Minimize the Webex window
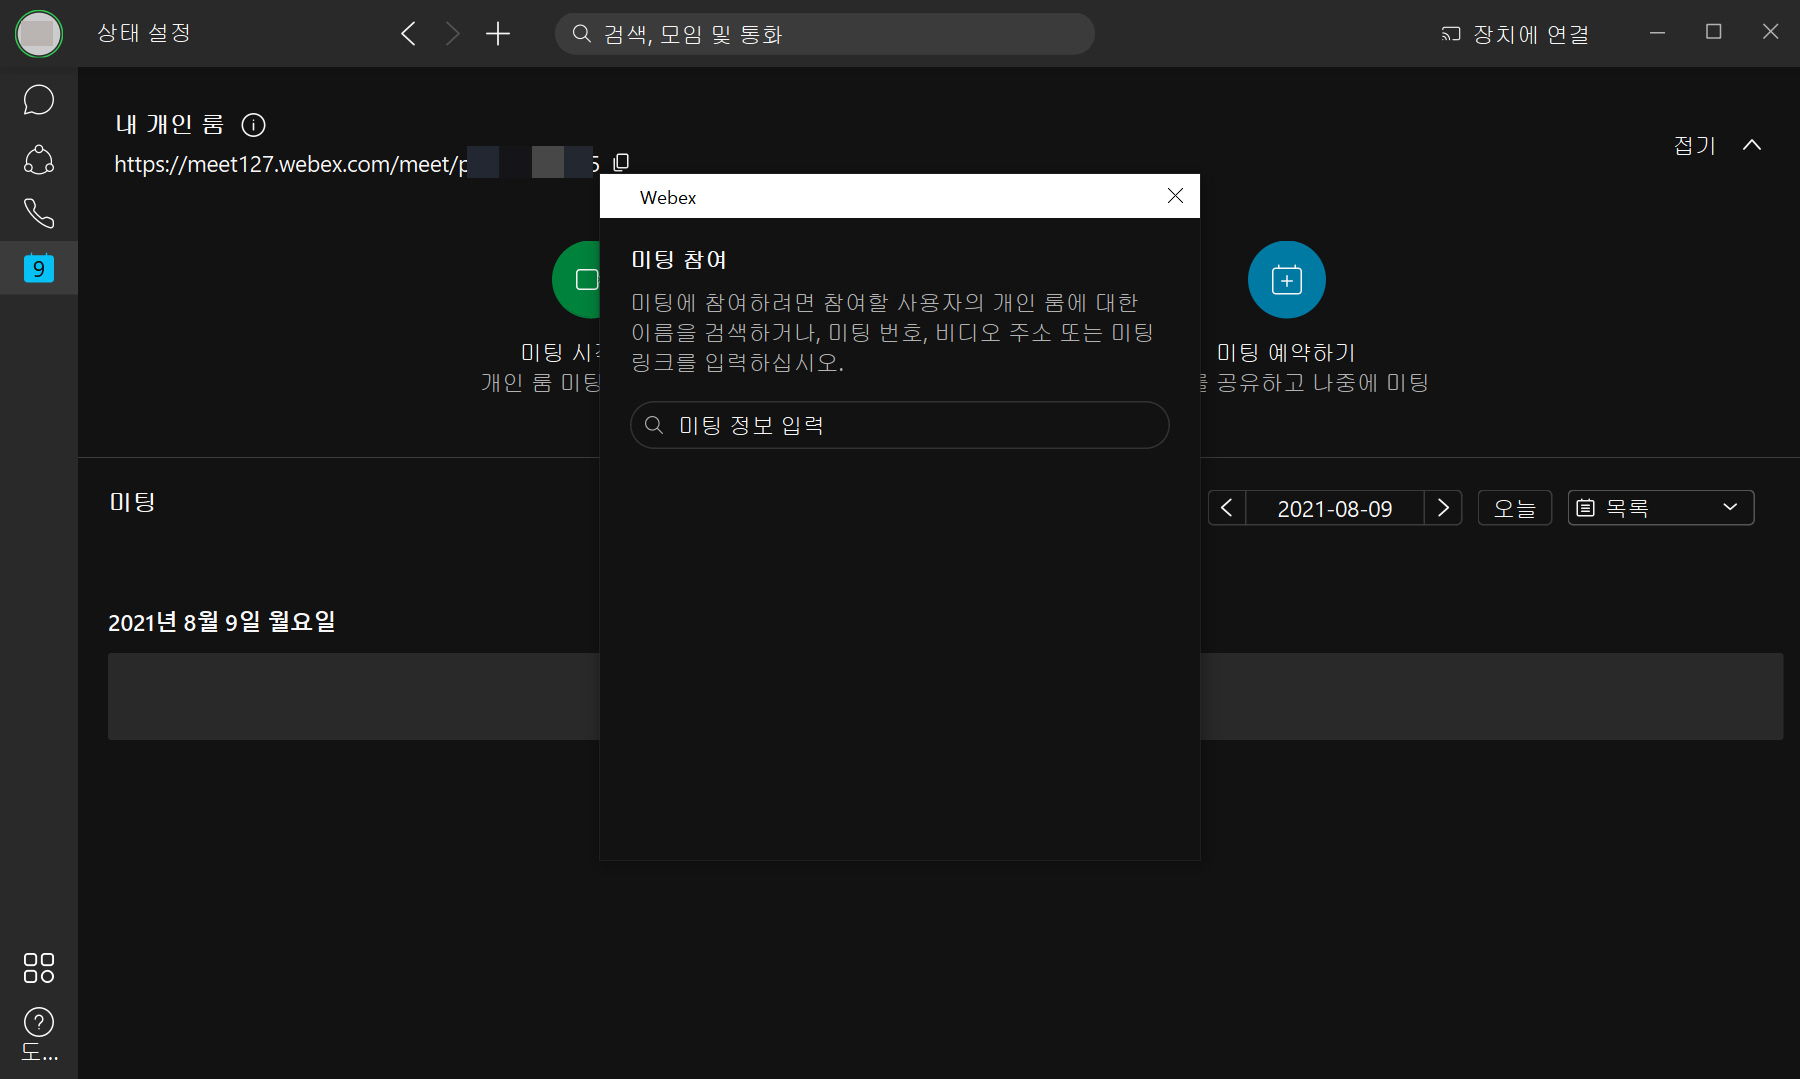Screen dimensions: 1800x1079 click(1657, 33)
